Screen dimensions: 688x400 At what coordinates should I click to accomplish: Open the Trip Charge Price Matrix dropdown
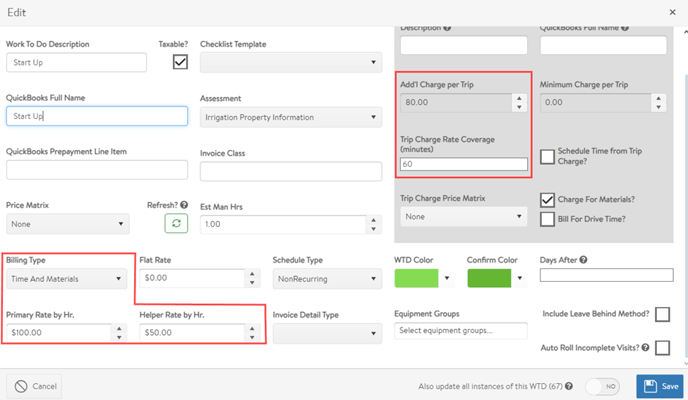(x=463, y=217)
